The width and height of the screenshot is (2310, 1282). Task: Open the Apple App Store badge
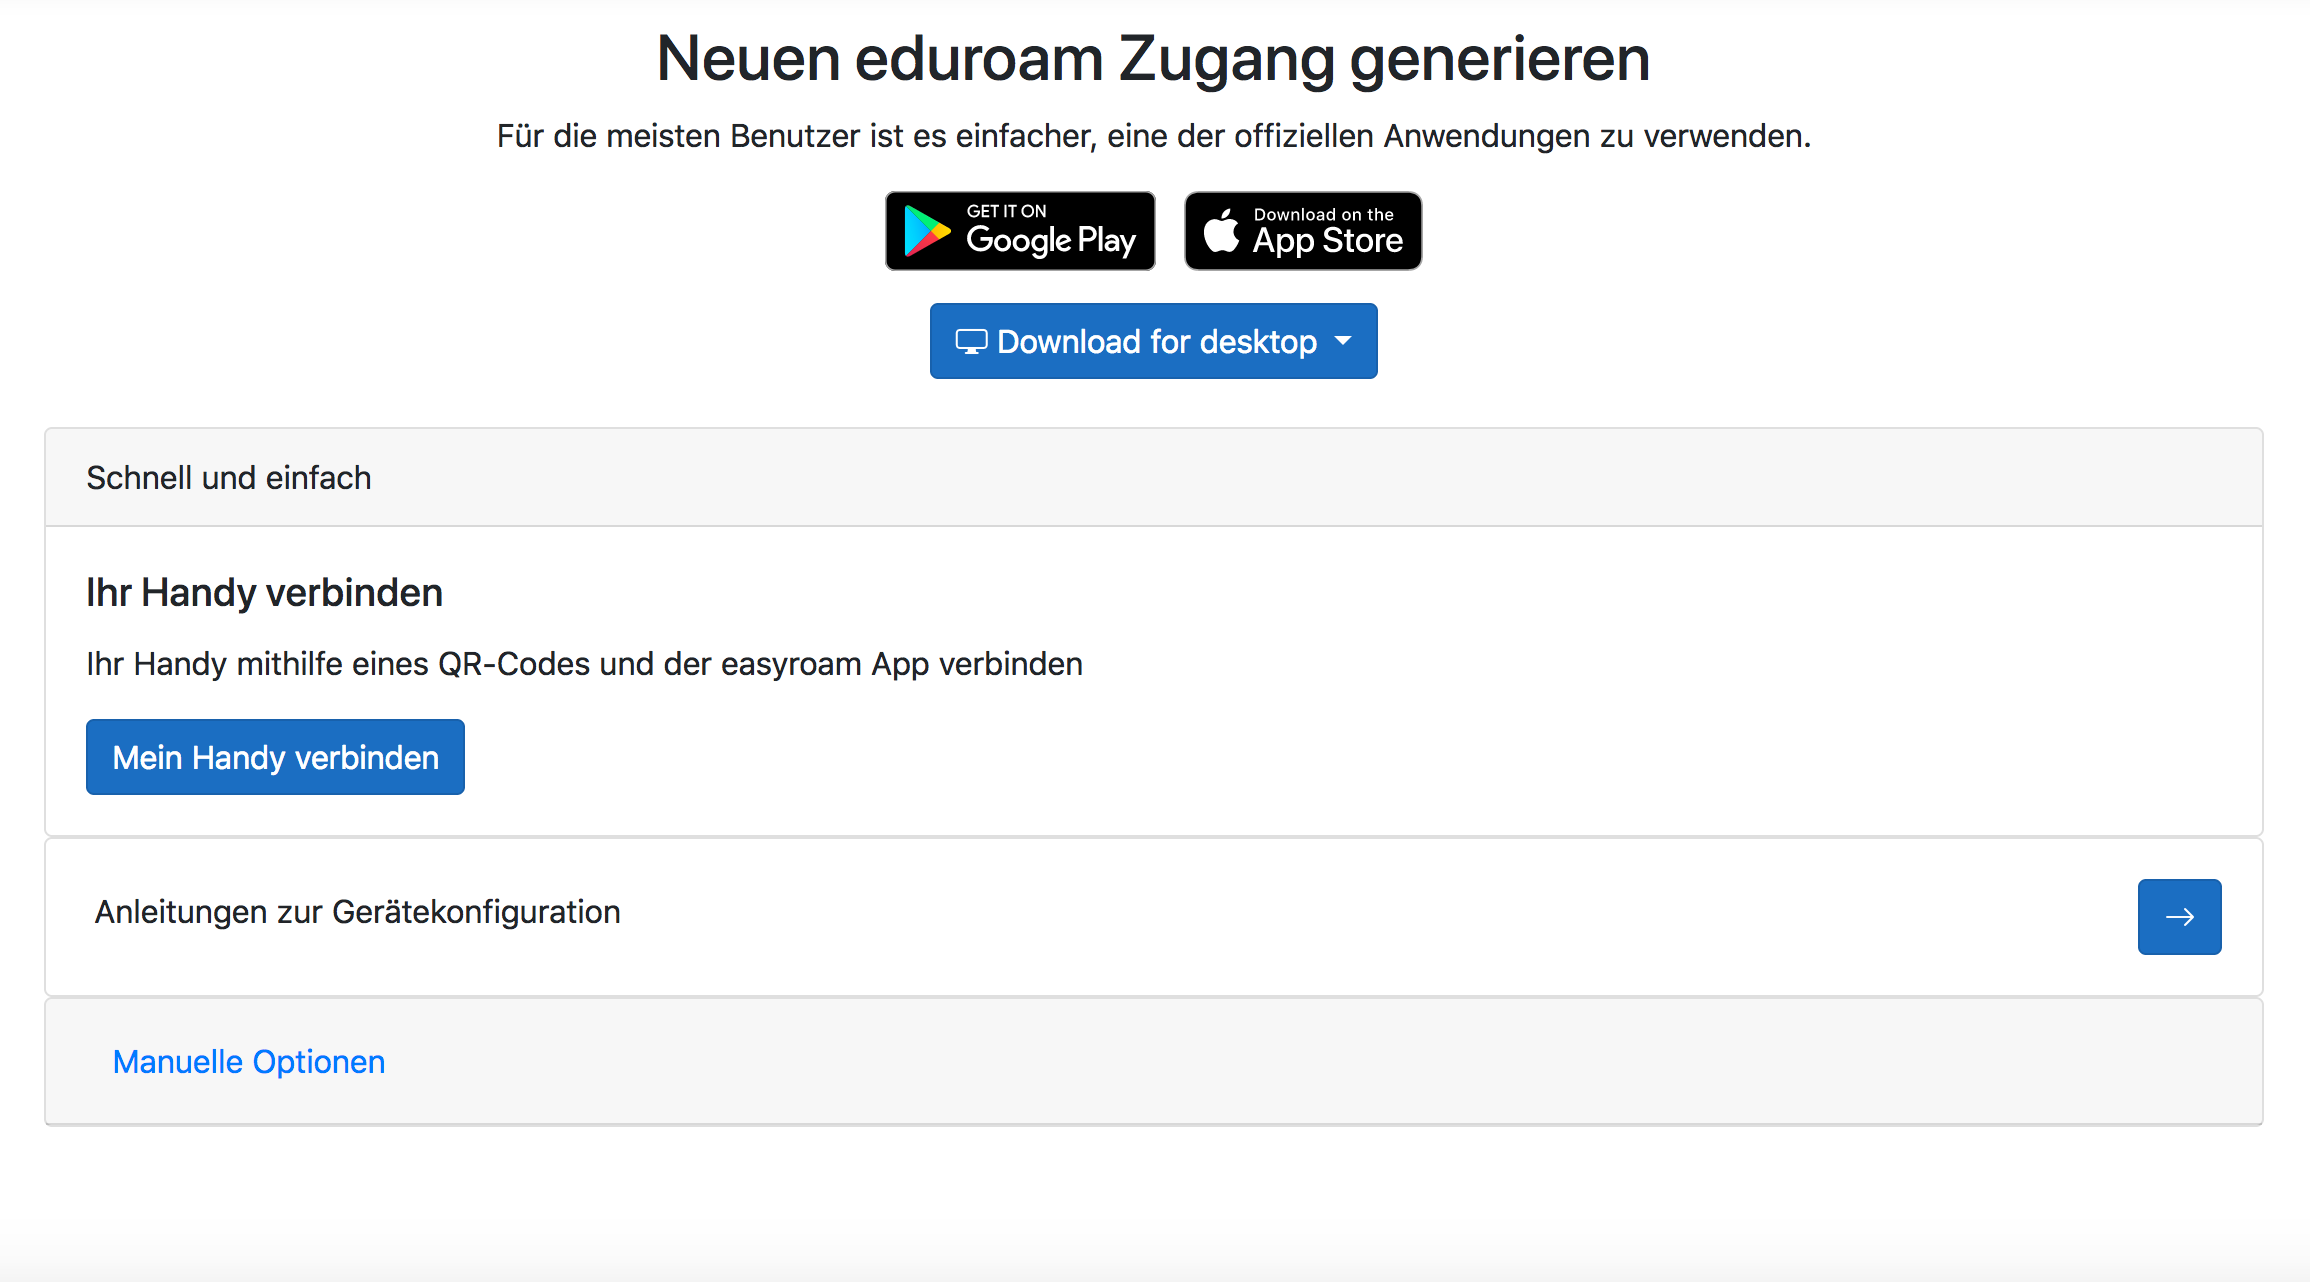[1303, 231]
